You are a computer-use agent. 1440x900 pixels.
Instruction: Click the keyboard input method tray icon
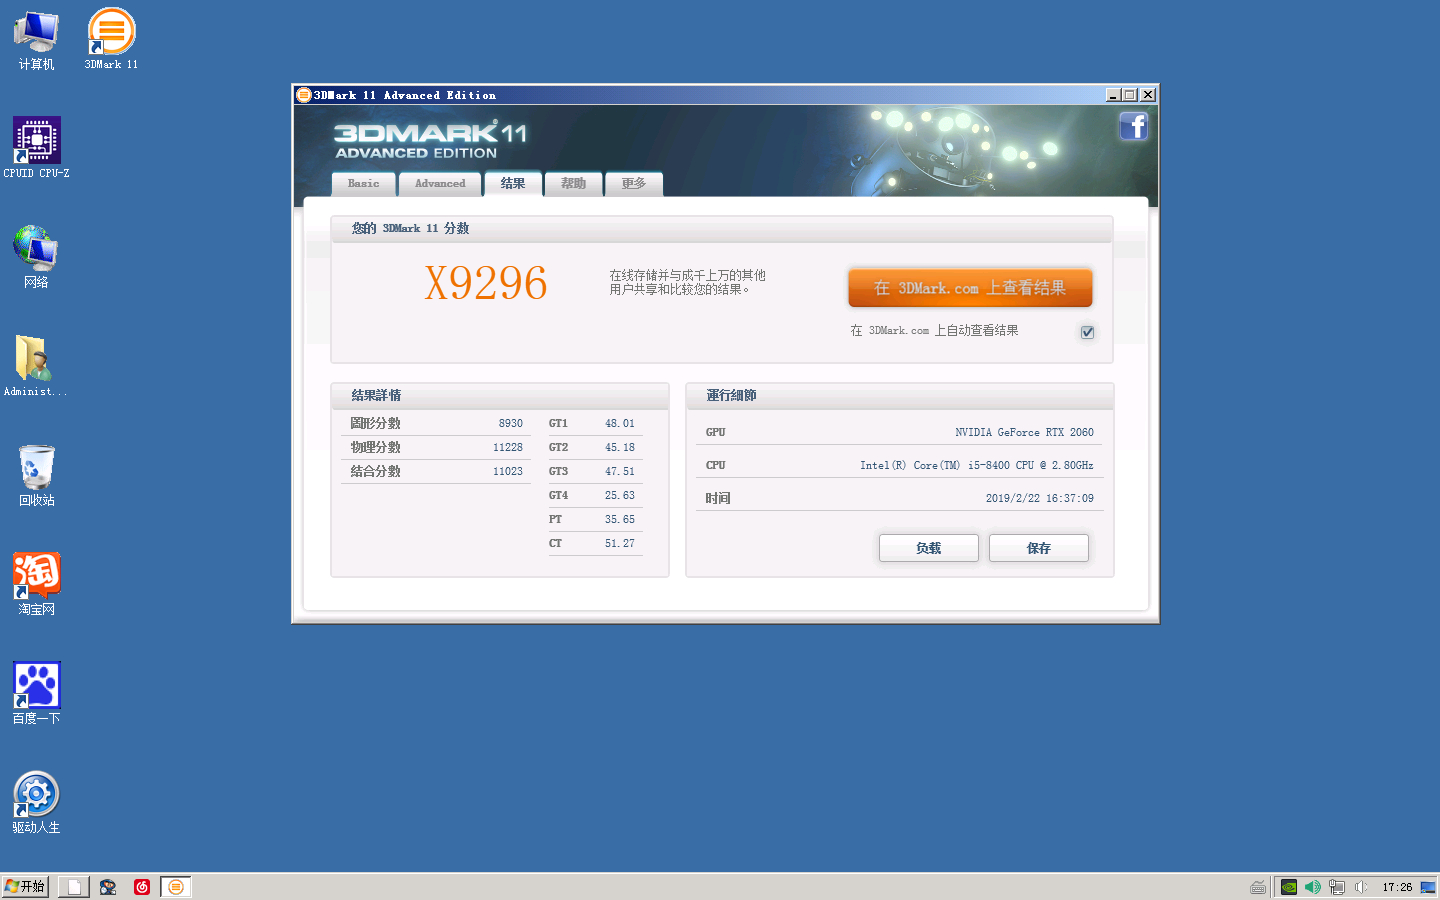pyautogui.click(x=1258, y=887)
